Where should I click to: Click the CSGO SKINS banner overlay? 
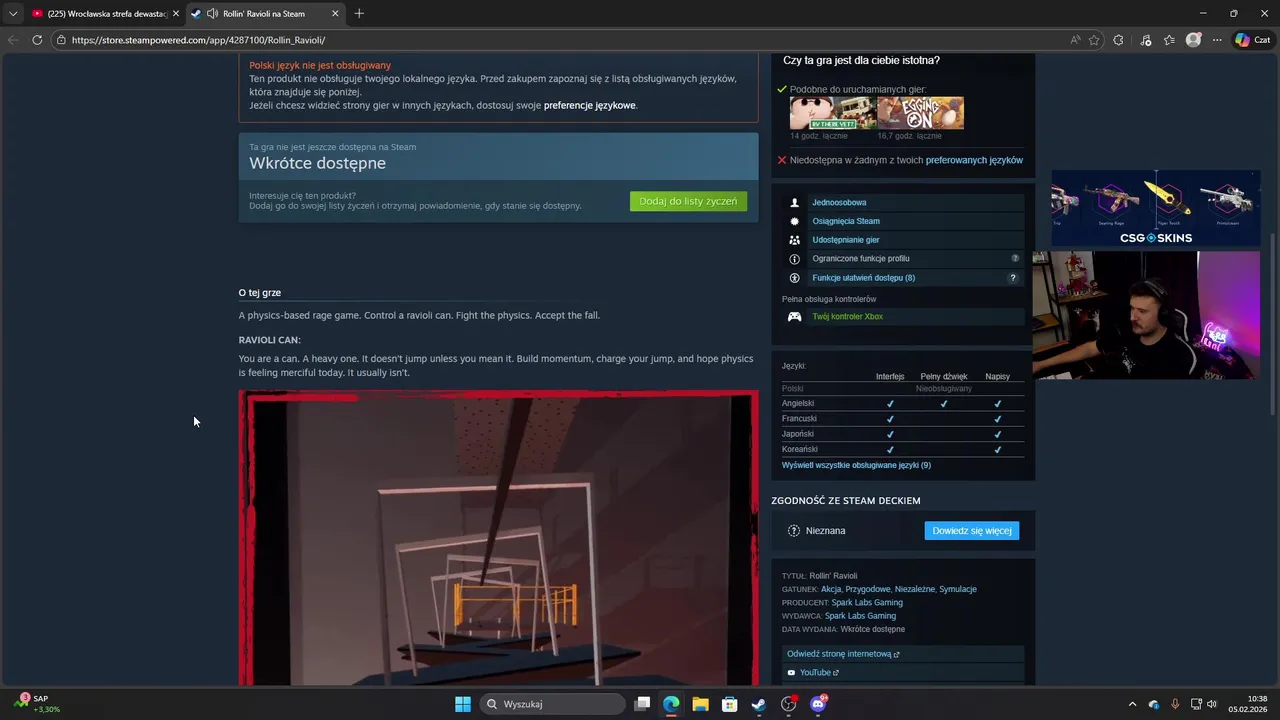[x=1155, y=208]
